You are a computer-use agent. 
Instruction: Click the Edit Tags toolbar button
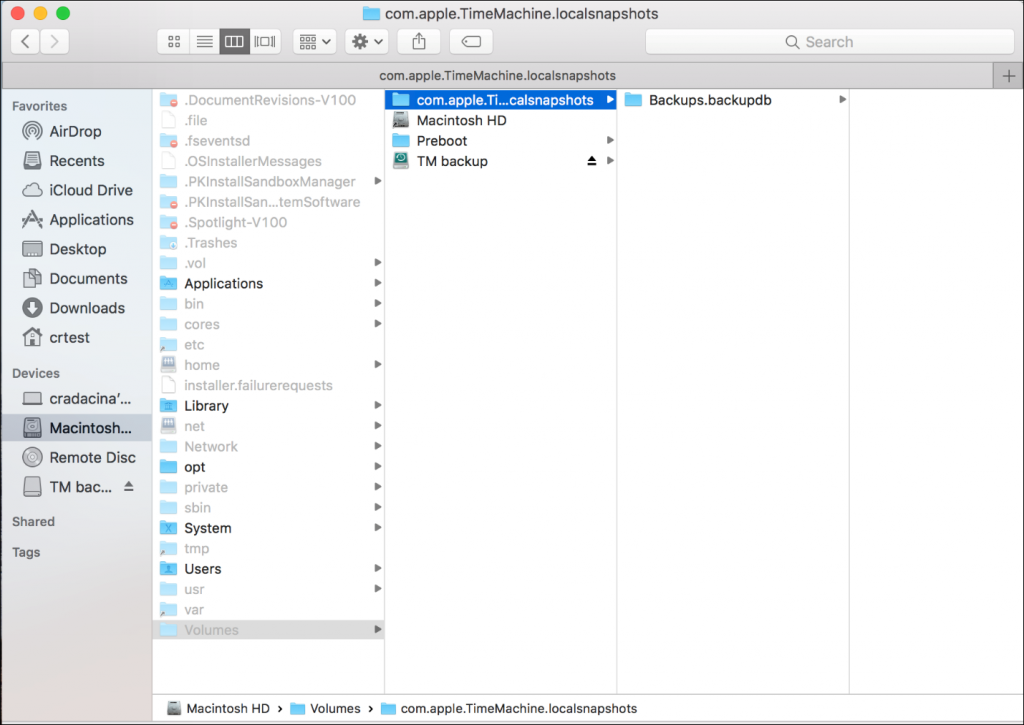(471, 42)
